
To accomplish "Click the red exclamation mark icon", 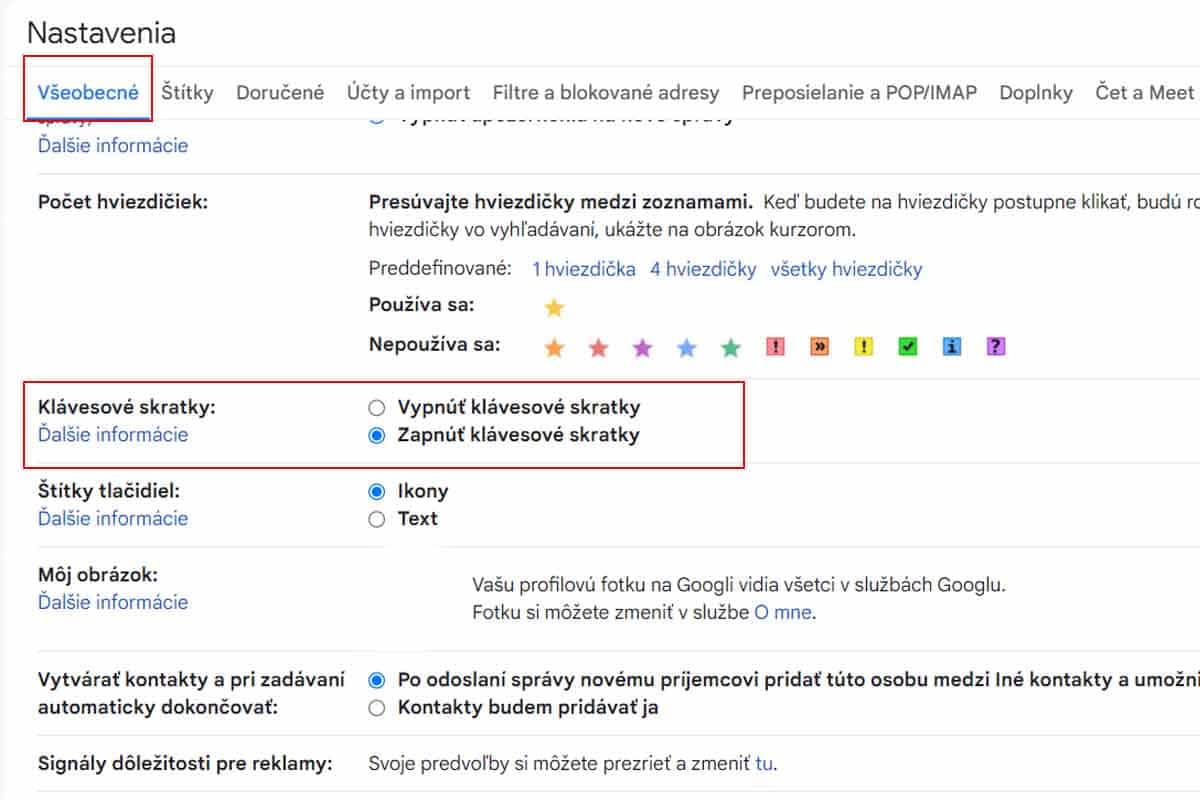I will click(x=775, y=347).
